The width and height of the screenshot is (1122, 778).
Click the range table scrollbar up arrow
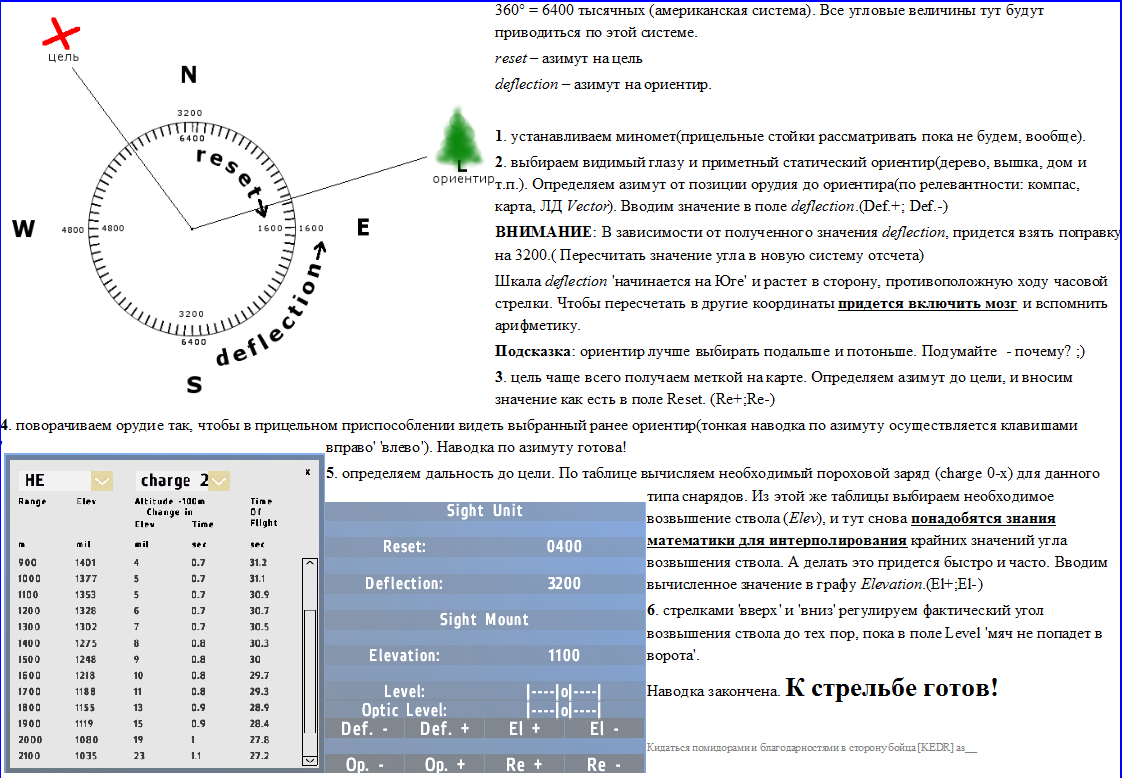[x=310, y=563]
